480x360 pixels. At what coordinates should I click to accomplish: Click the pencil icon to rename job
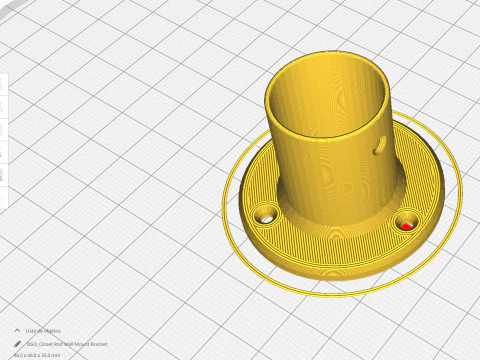(17, 344)
